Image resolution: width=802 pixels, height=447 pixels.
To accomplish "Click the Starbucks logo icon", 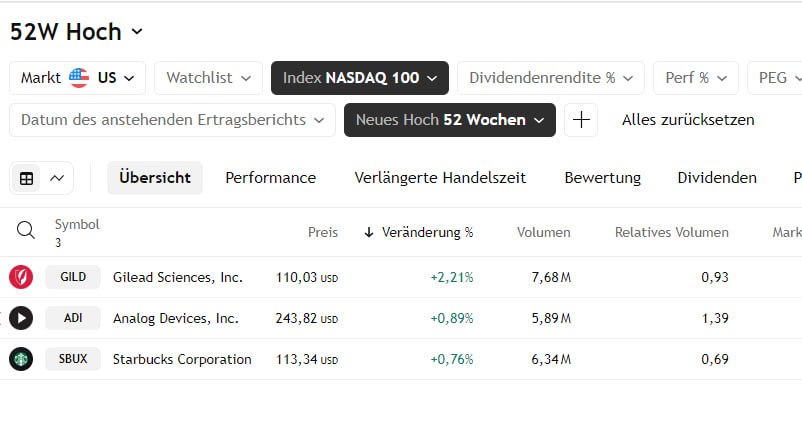I will point(21,359).
